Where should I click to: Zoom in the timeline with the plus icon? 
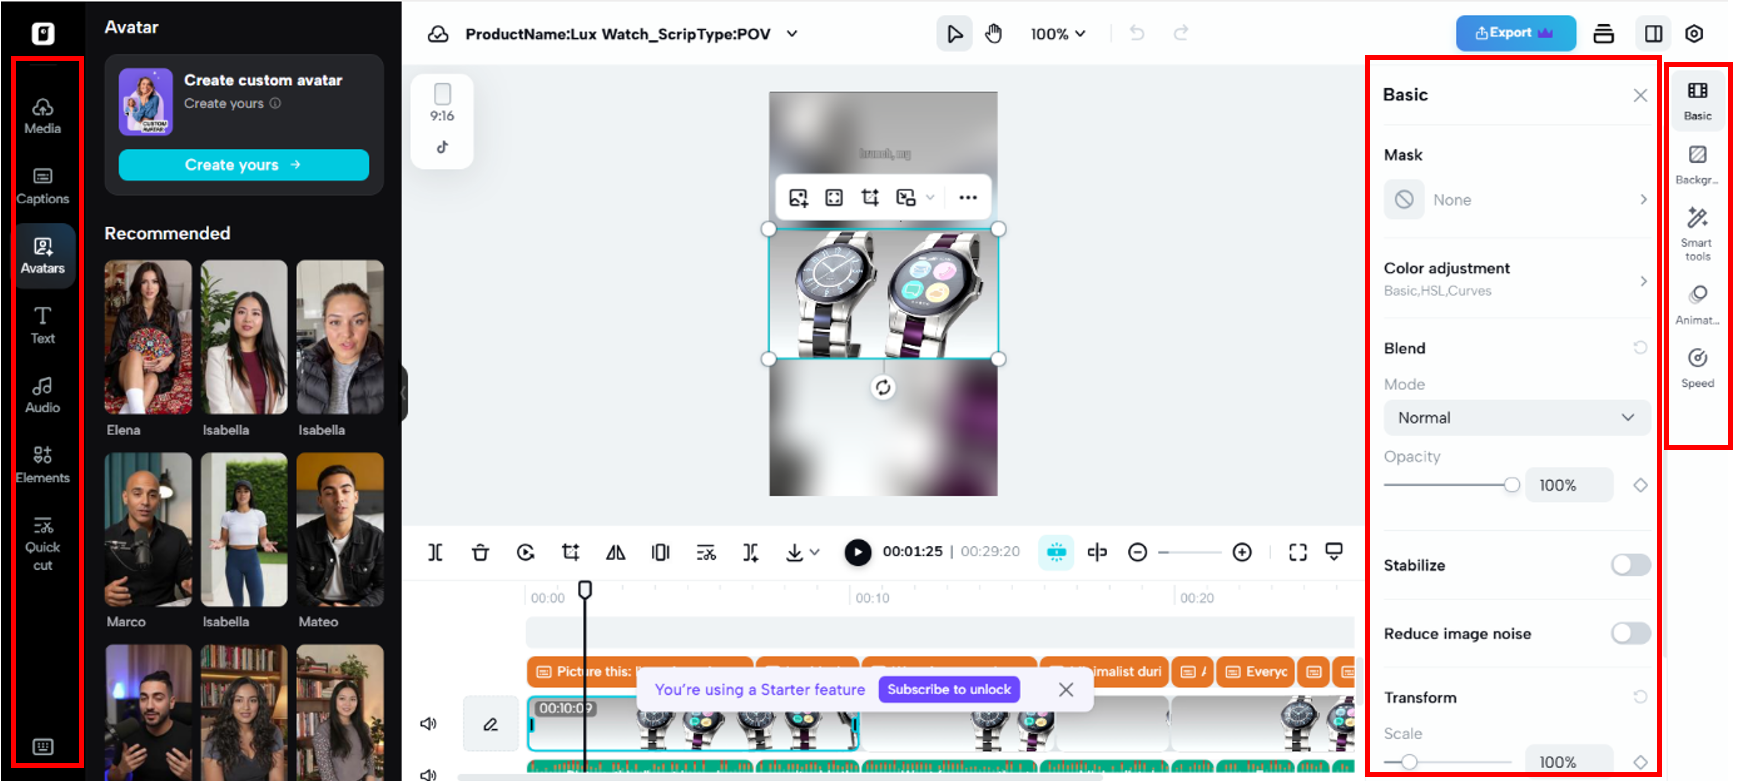coord(1242,552)
